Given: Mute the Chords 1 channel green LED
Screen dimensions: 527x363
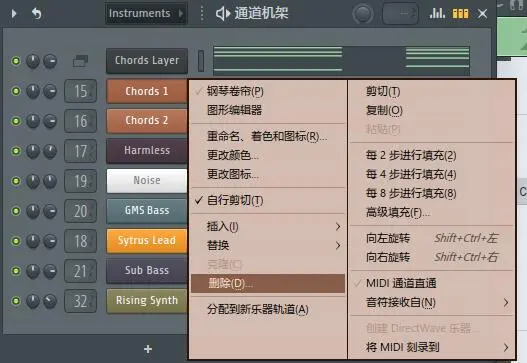Looking at the screenshot, I should (x=16, y=91).
